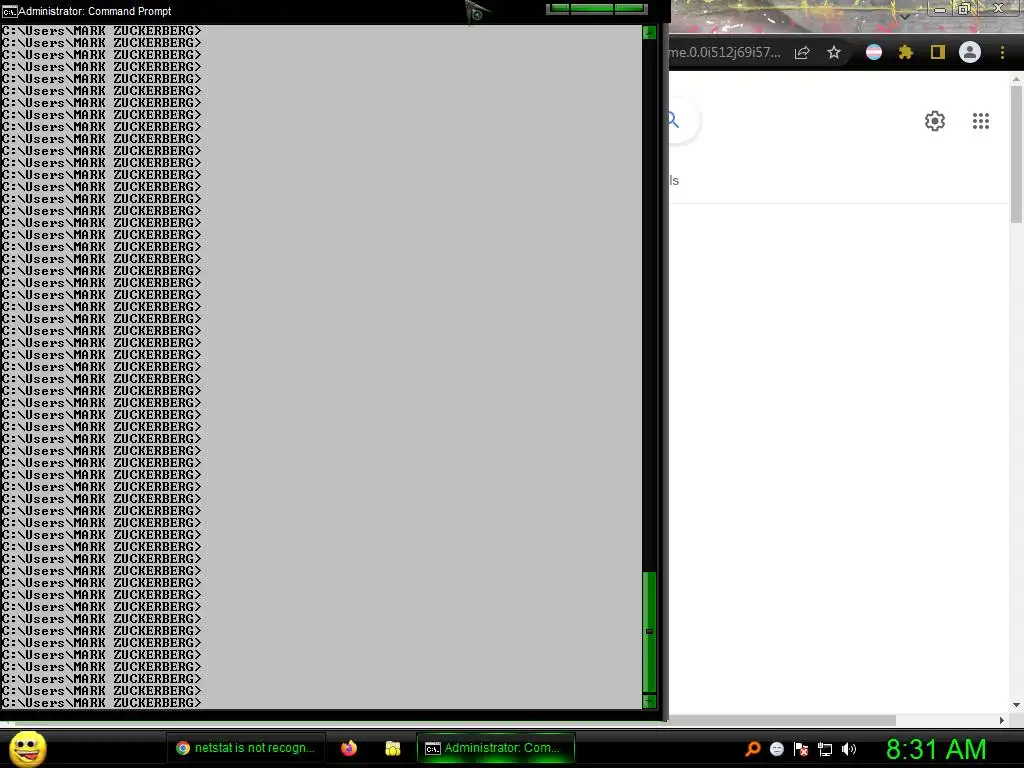Open the Action Center flag tray icon
Image resolution: width=1024 pixels, height=768 pixels.
click(x=801, y=749)
